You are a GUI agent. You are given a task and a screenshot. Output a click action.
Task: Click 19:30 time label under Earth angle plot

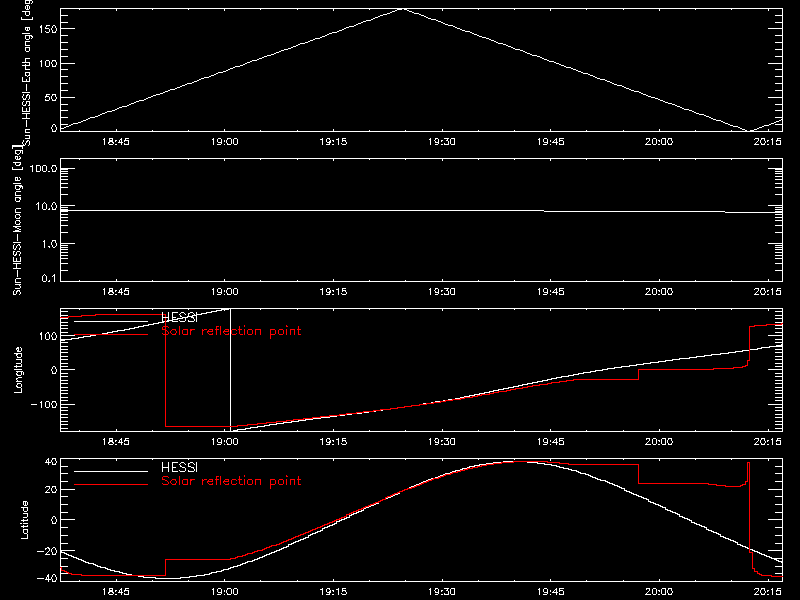[x=442, y=142]
